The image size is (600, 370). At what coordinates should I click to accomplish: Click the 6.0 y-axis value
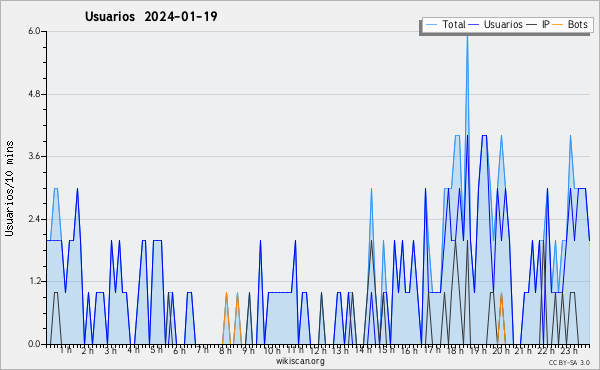pos(34,31)
